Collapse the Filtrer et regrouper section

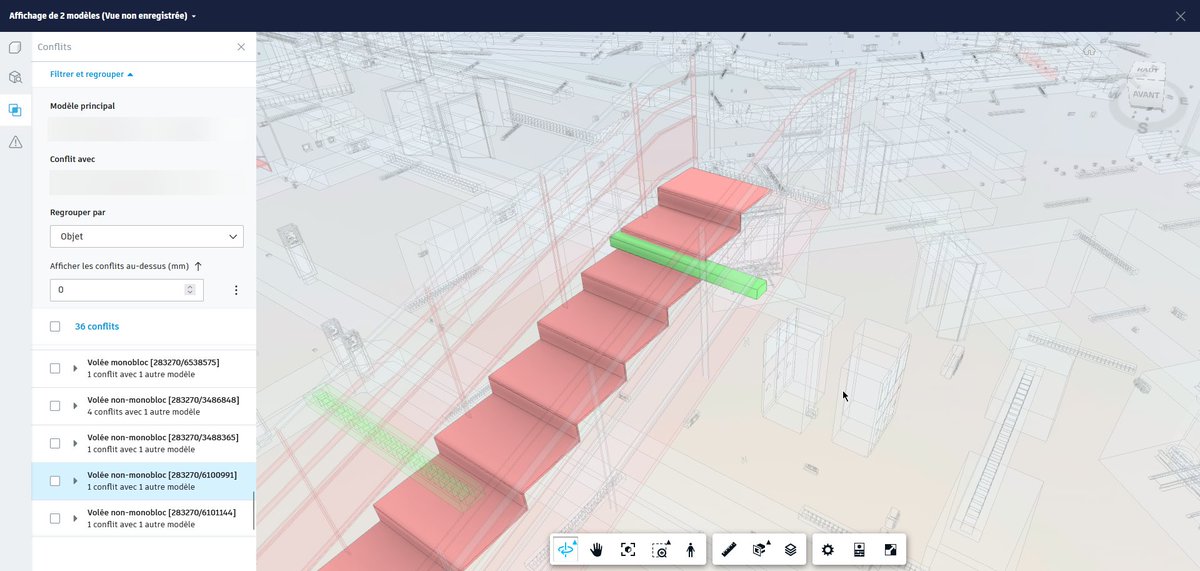coord(91,74)
